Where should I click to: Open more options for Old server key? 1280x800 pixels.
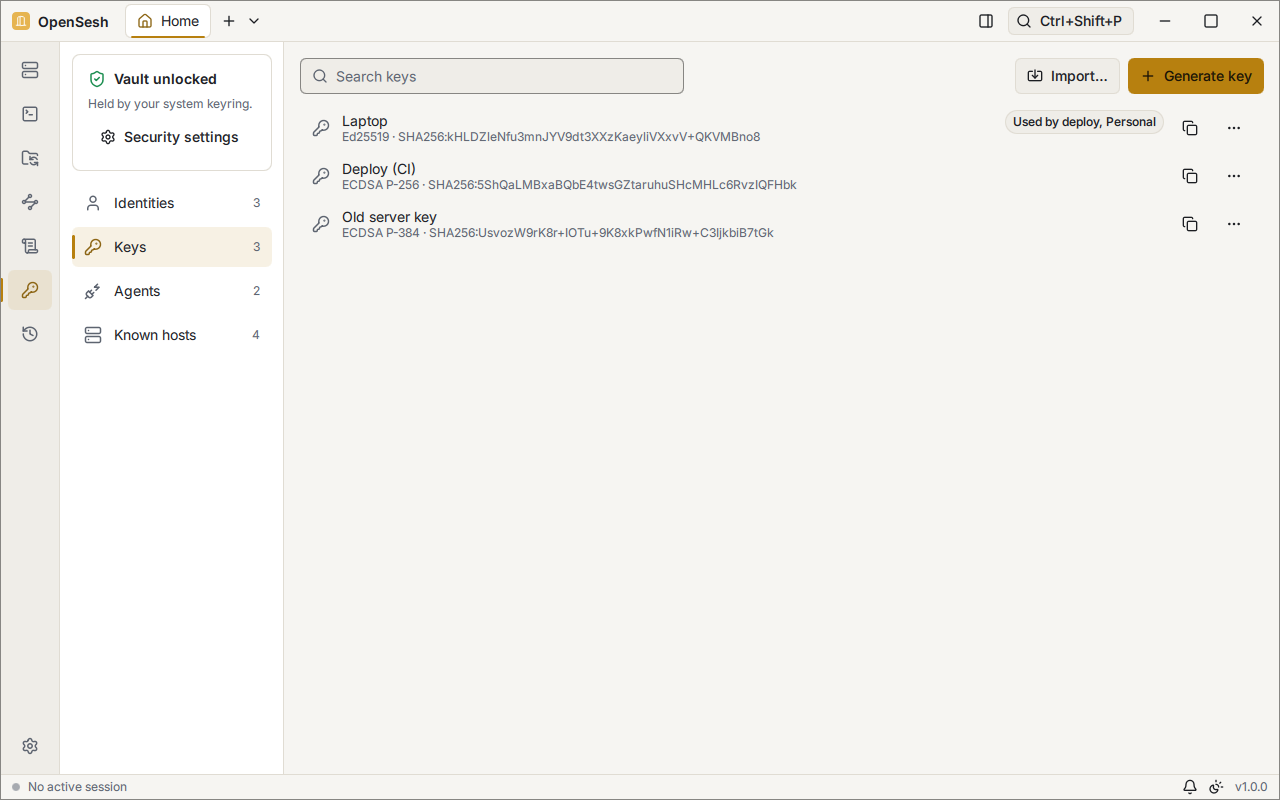[1234, 224]
